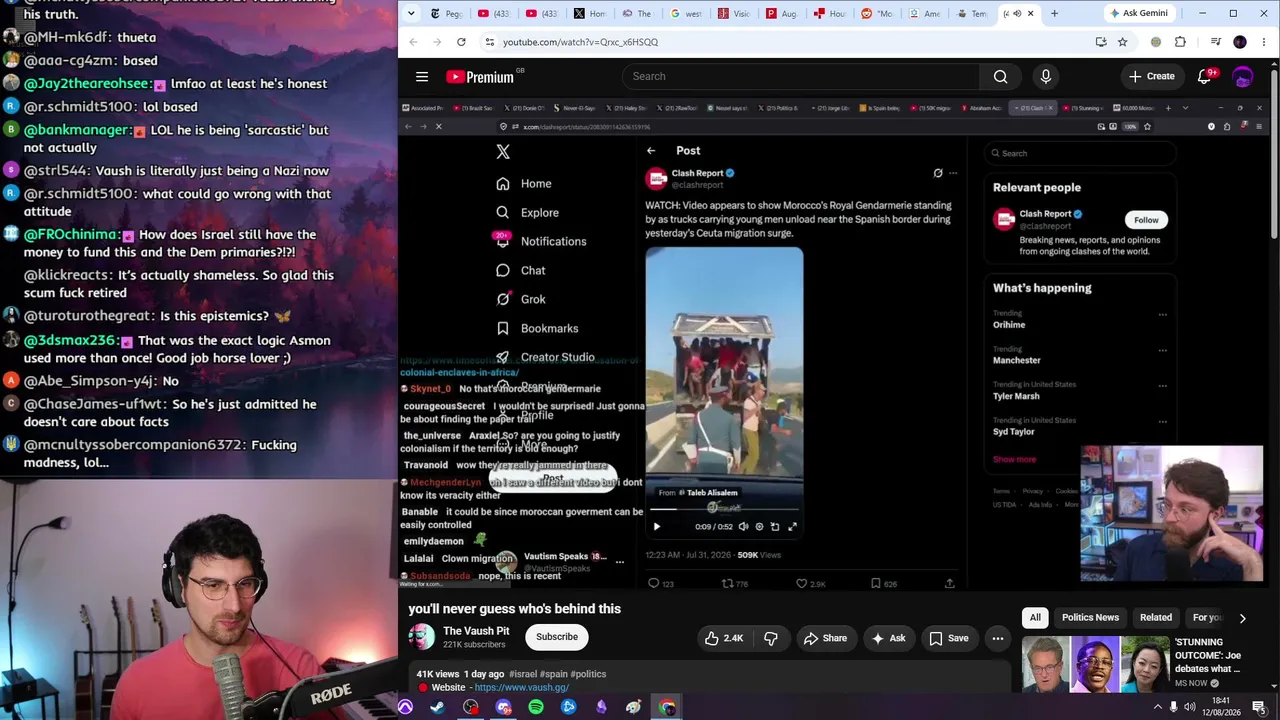Click the YouTube search magnifier button
Viewport: 1280px width, 720px height.
[x=1000, y=77]
